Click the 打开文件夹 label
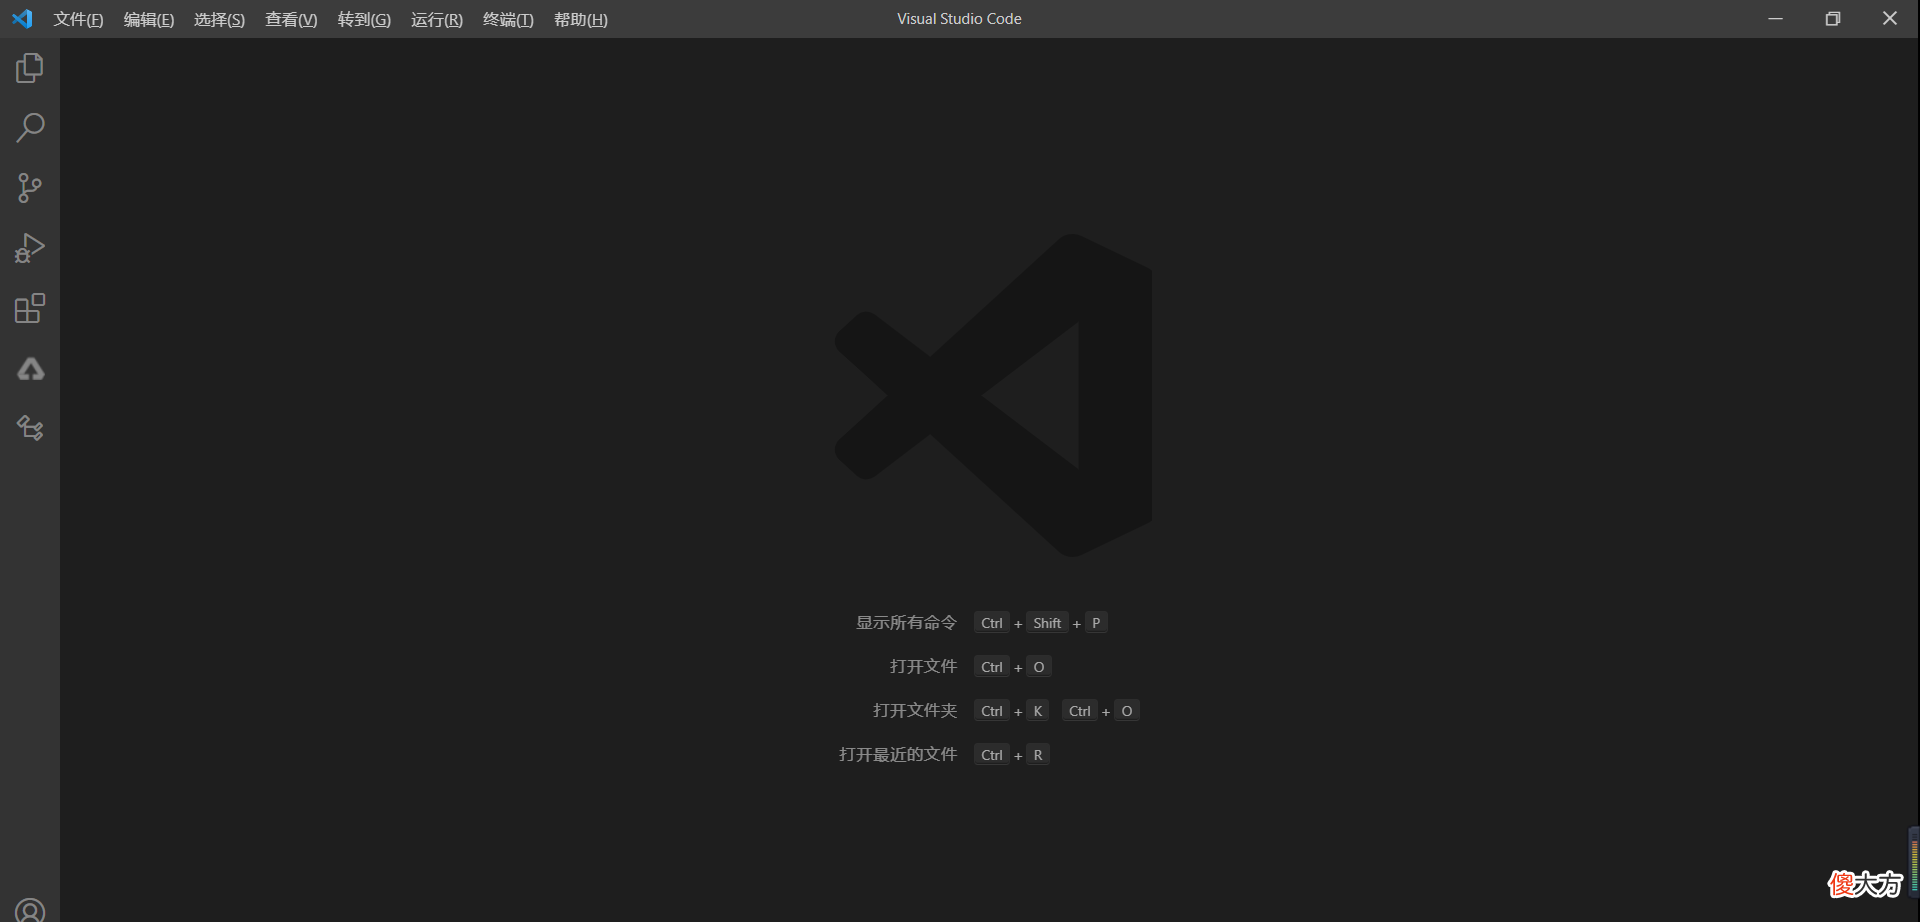 pyautogui.click(x=915, y=711)
